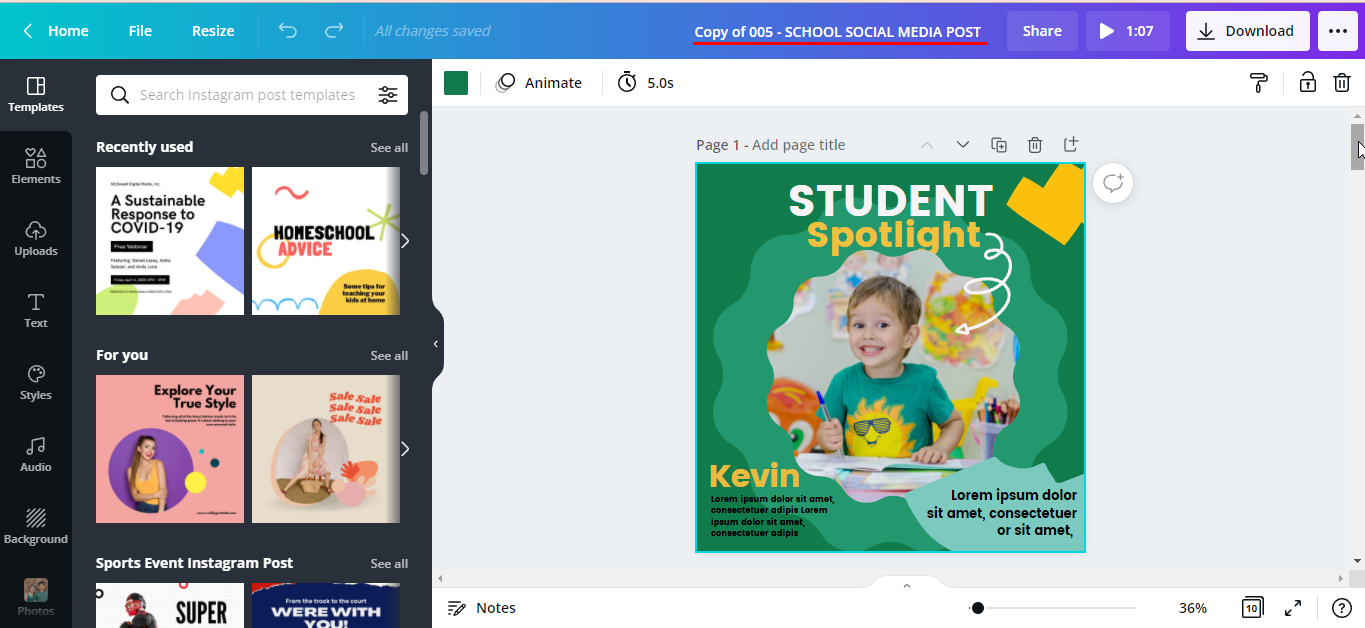
Task: Select the WE'RE WITH YOU sports template
Action: point(326,605)
